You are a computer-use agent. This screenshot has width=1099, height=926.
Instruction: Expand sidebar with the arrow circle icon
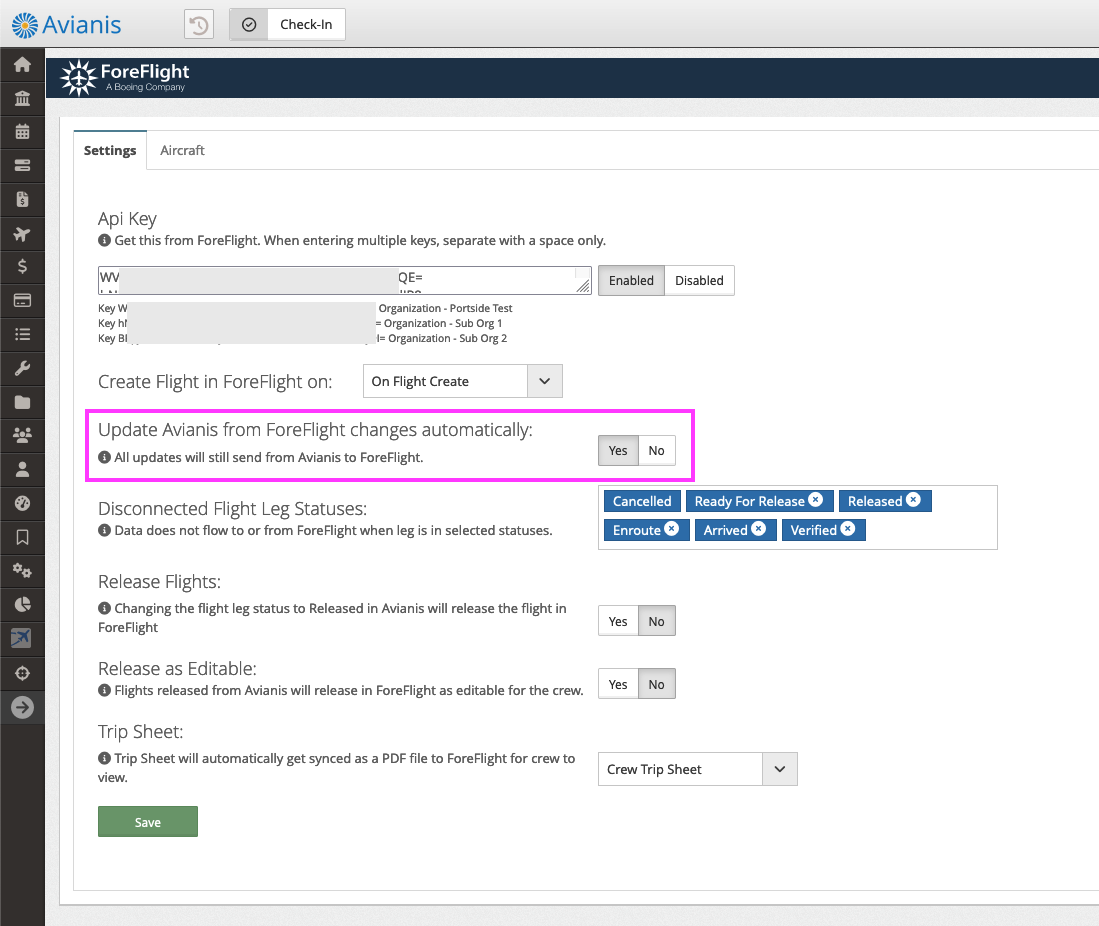[x=22, y=707]
